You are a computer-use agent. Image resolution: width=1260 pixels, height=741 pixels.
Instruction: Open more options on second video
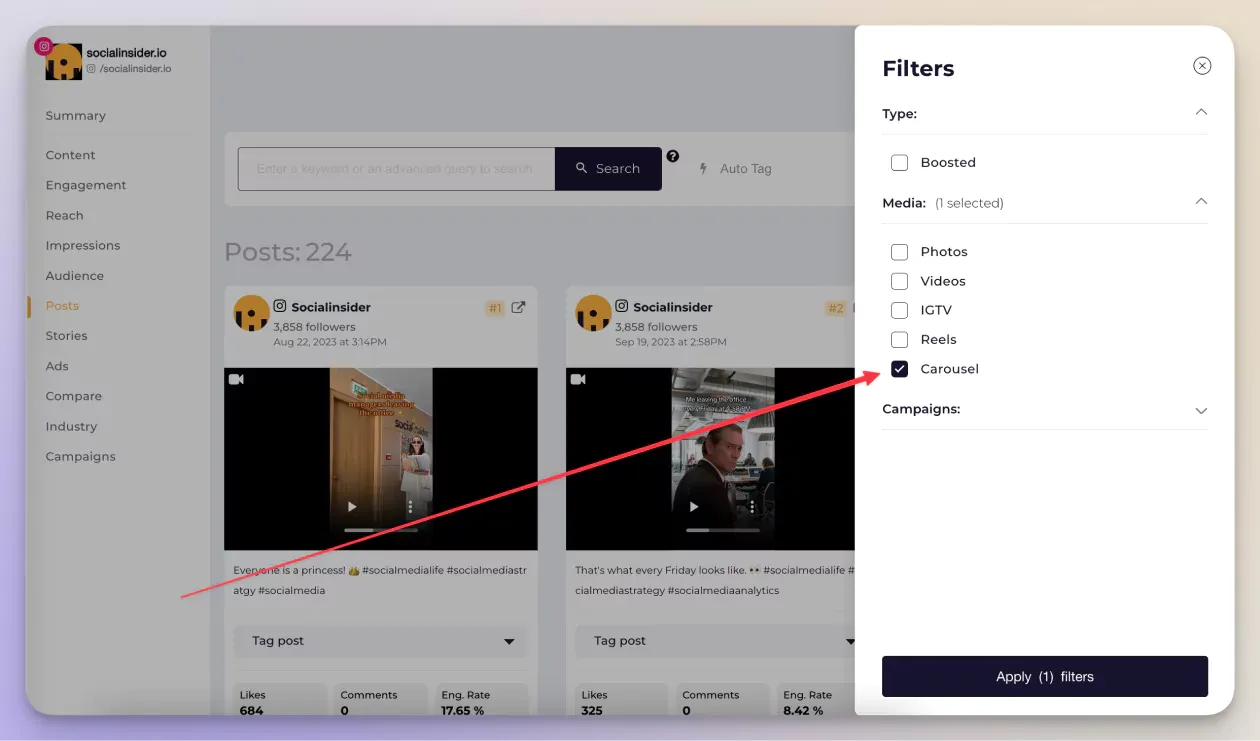tap(752, 507)
